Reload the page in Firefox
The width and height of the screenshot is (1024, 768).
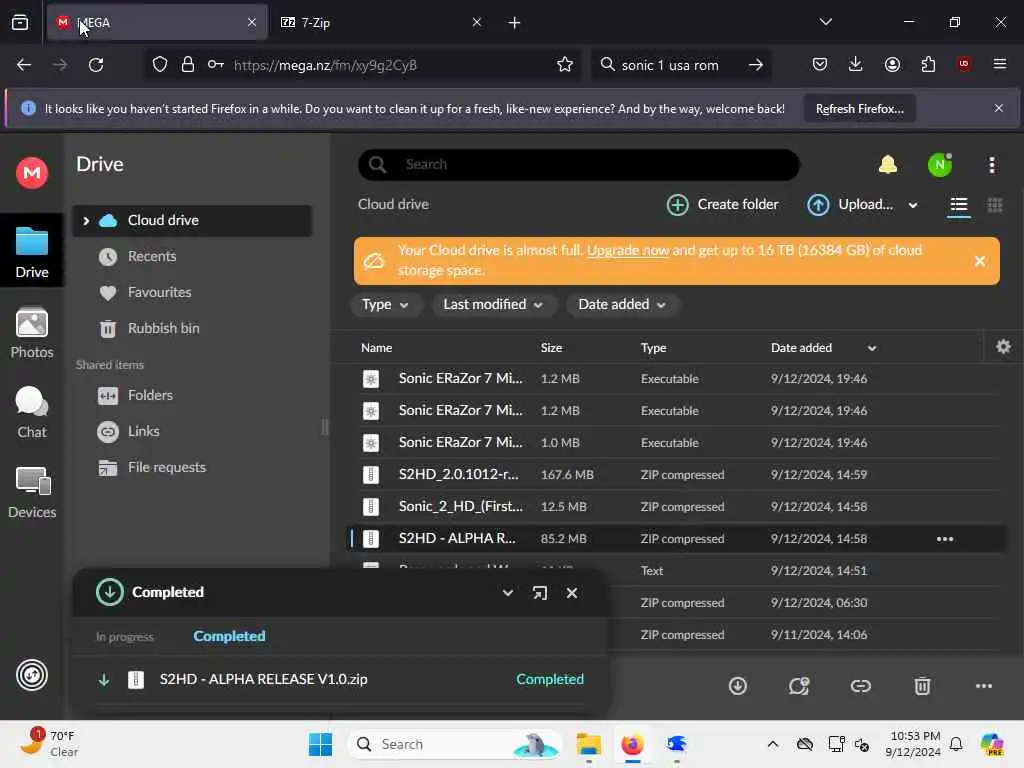pos(96,65)
